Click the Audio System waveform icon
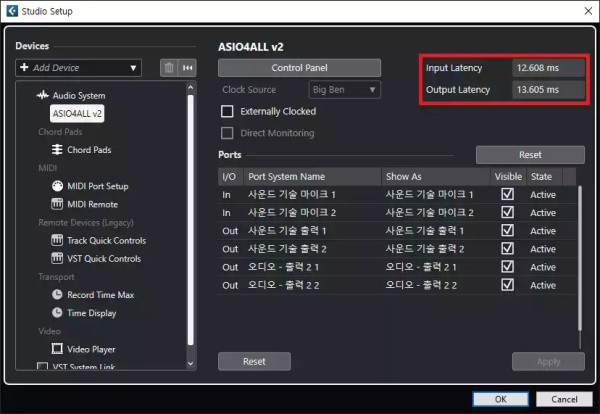Screen dimensions: 600x414 (42, 95)
